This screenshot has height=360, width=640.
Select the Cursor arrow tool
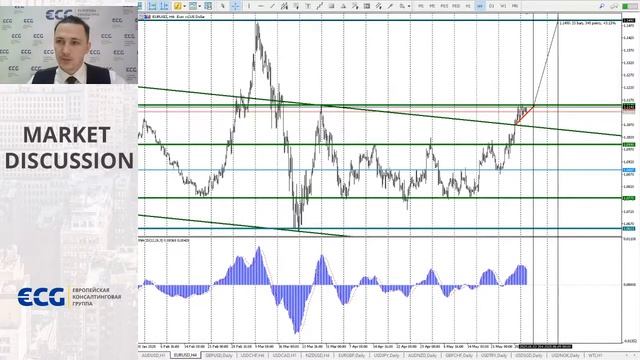(x=222, y=6)
